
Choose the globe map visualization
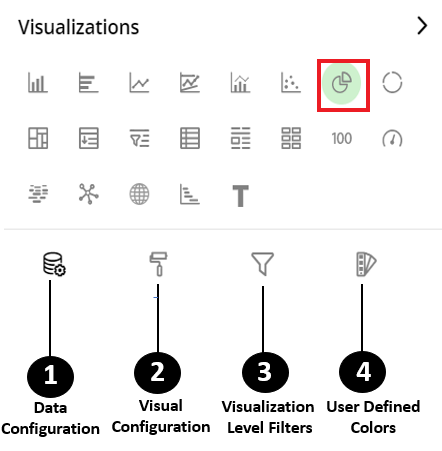coord(139,194)
